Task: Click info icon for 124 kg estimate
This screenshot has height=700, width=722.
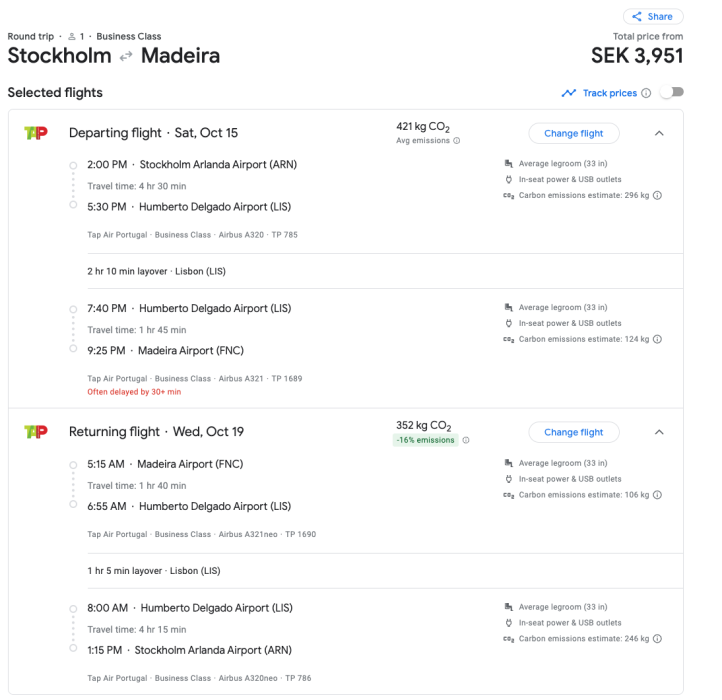Action: (x=657, y=339)
